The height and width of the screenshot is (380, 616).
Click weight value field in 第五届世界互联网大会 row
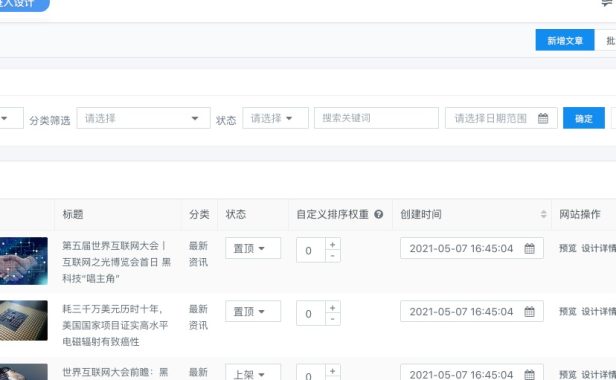point(311,250)
